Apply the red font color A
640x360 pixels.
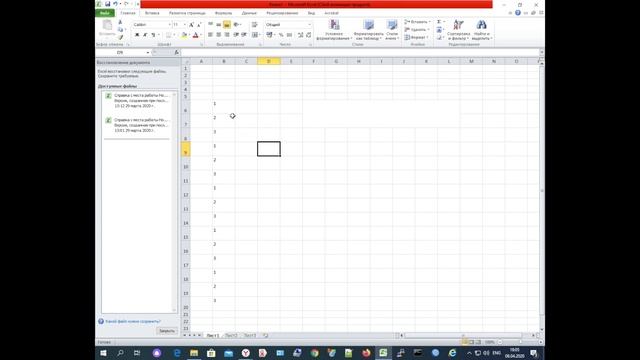click(196, 35)
